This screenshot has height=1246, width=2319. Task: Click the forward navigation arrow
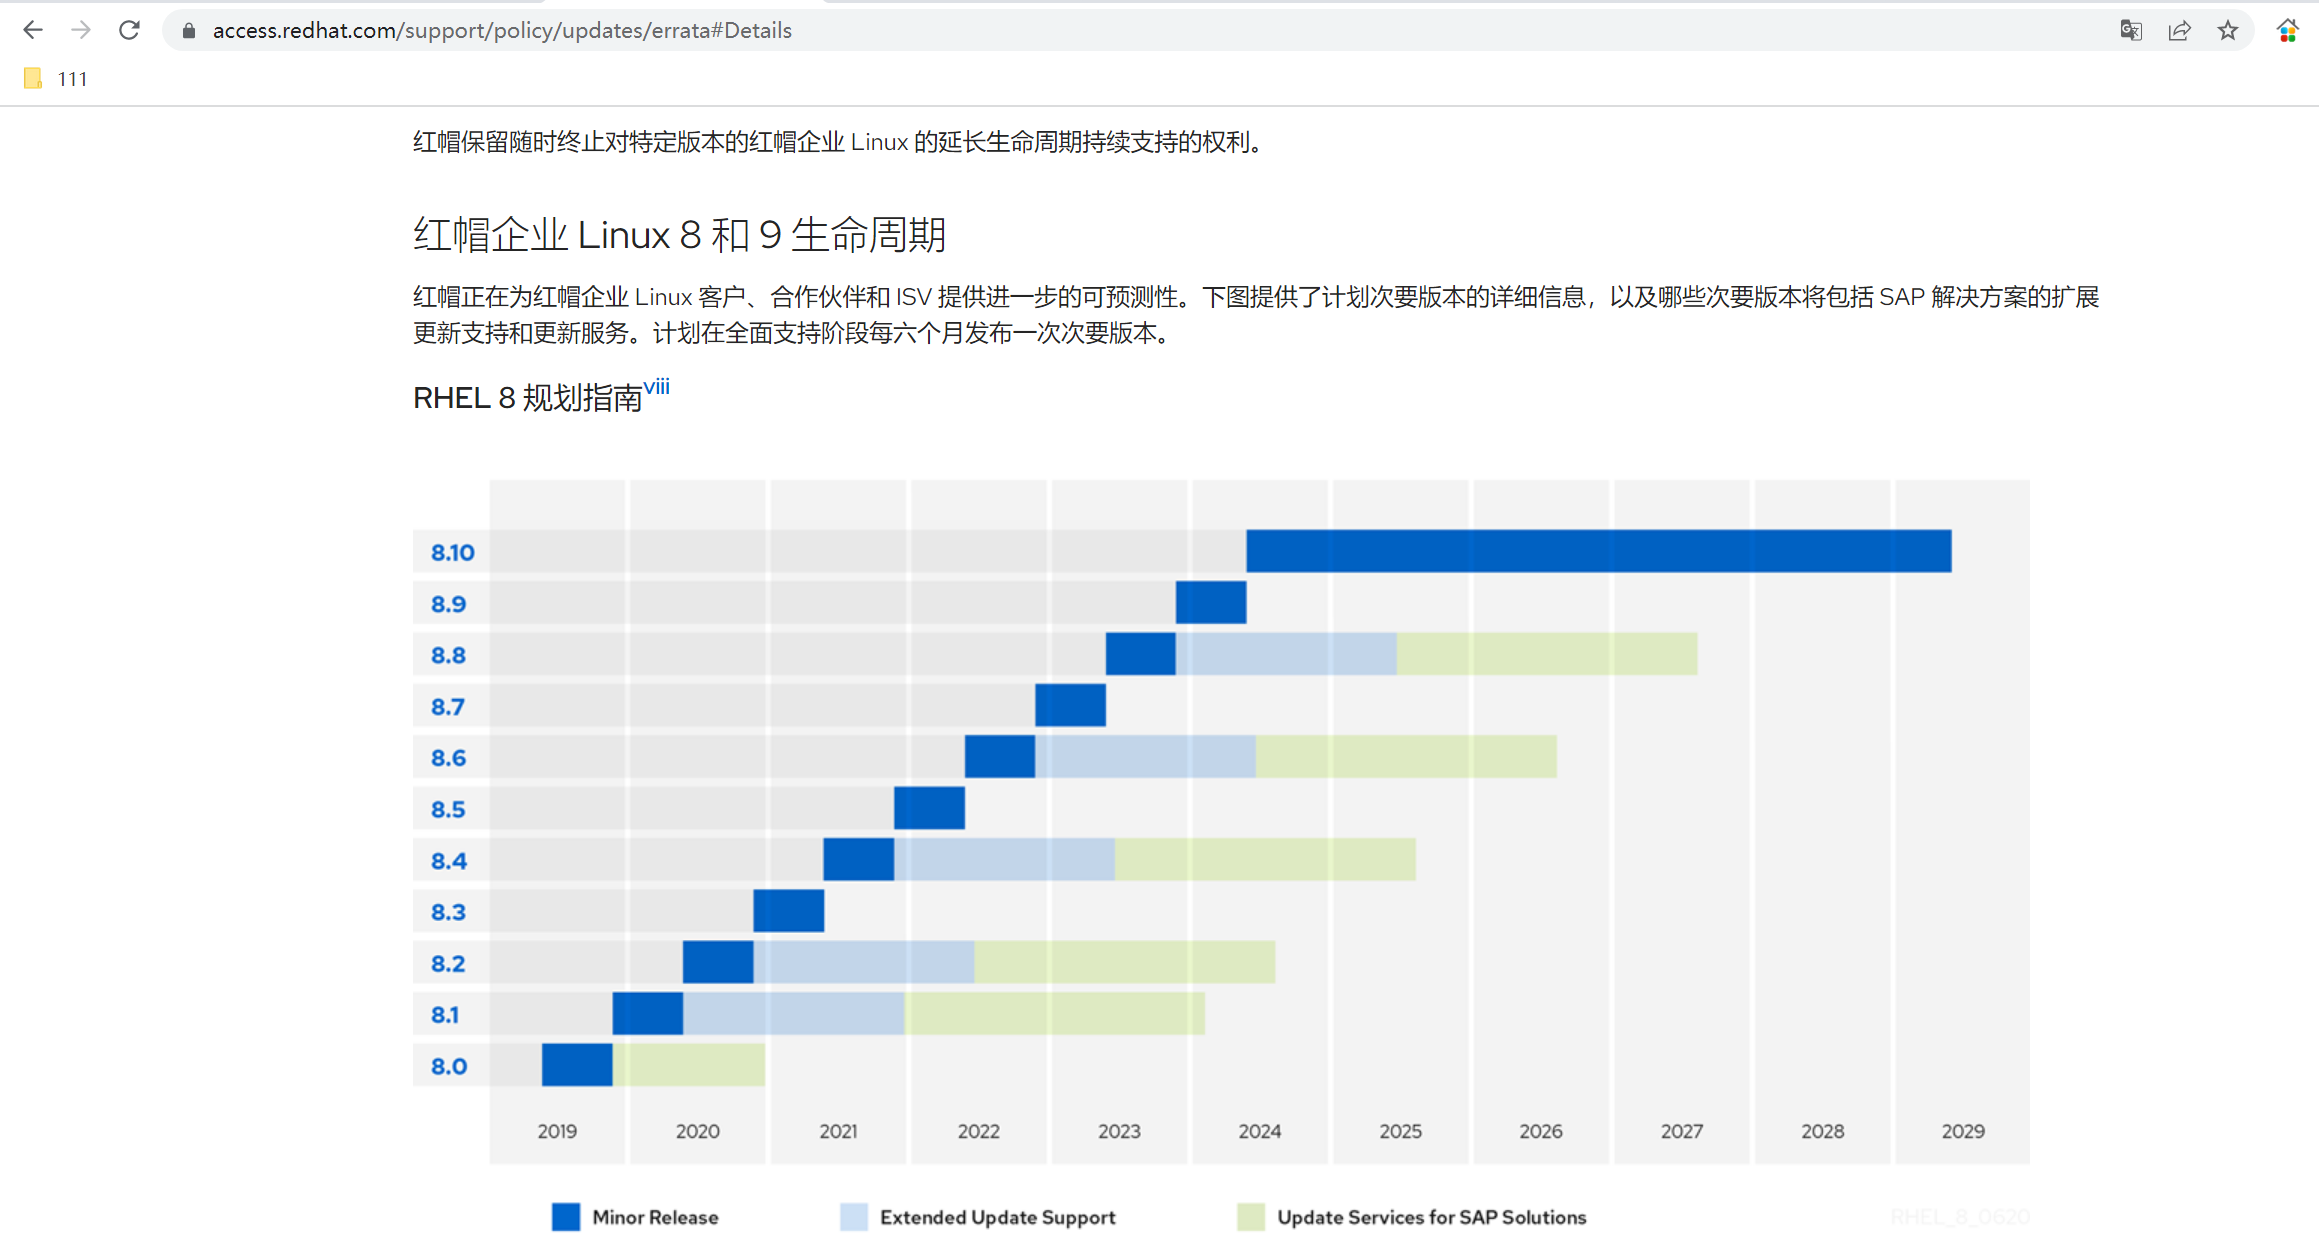click(81, 30)
